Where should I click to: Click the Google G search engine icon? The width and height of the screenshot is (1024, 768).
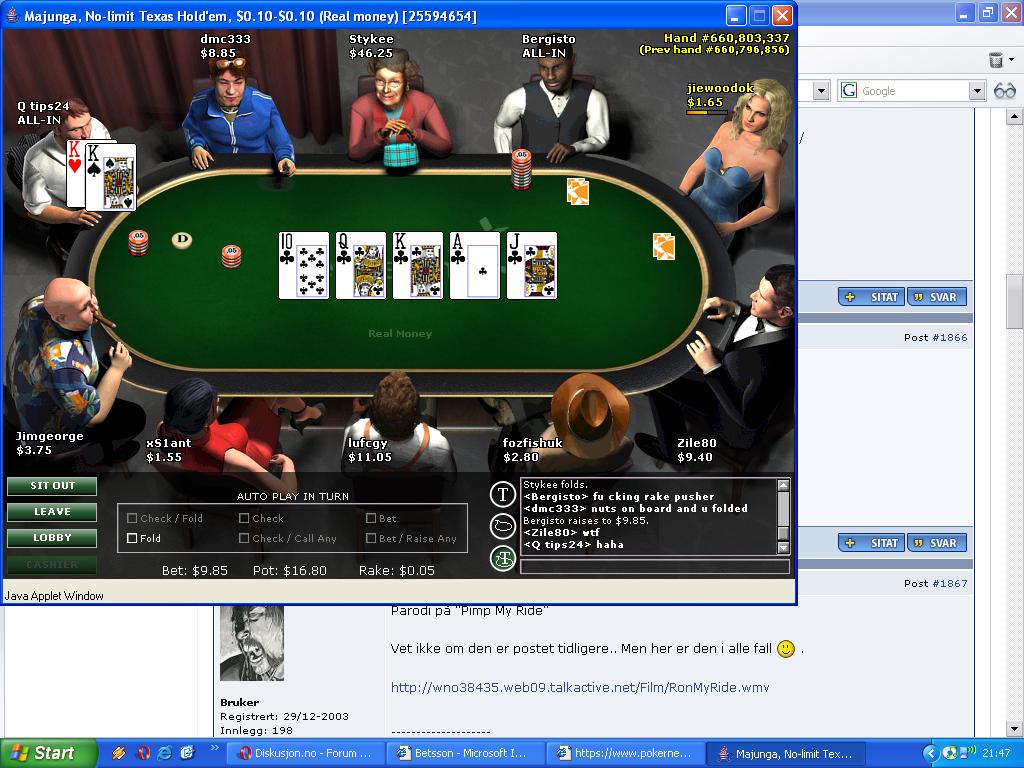tap(849, 91)
